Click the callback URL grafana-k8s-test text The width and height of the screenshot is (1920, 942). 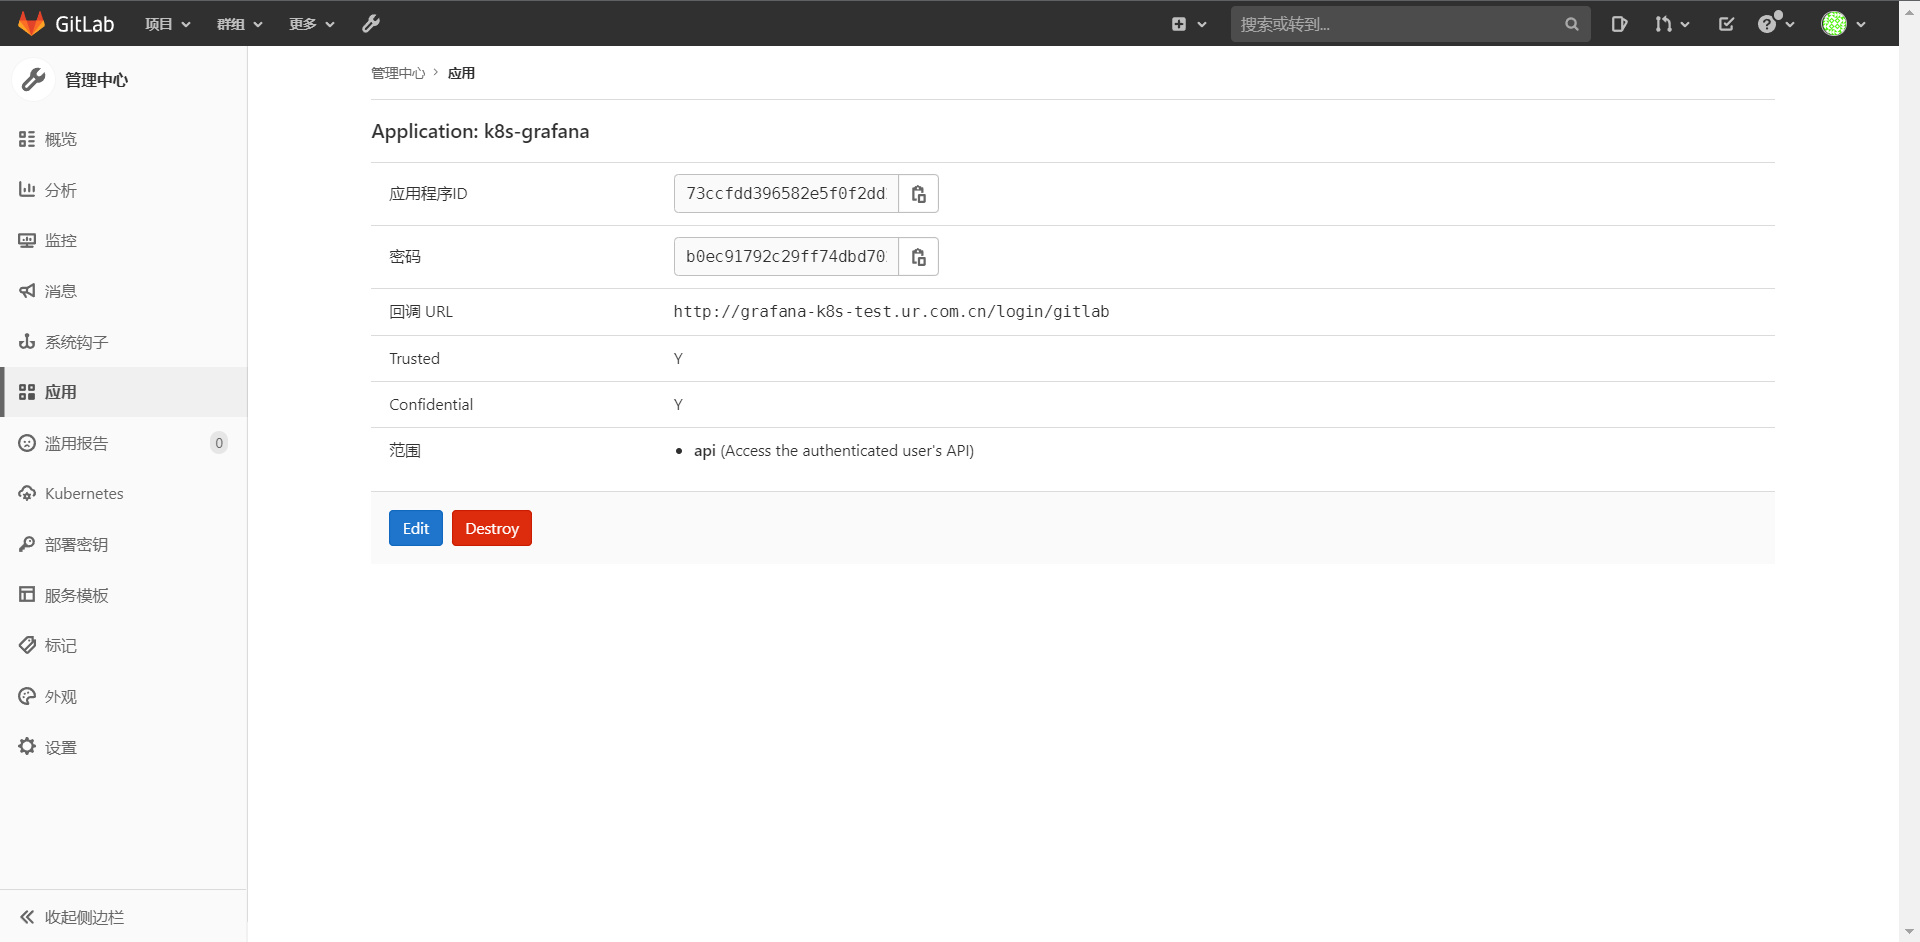891,312
